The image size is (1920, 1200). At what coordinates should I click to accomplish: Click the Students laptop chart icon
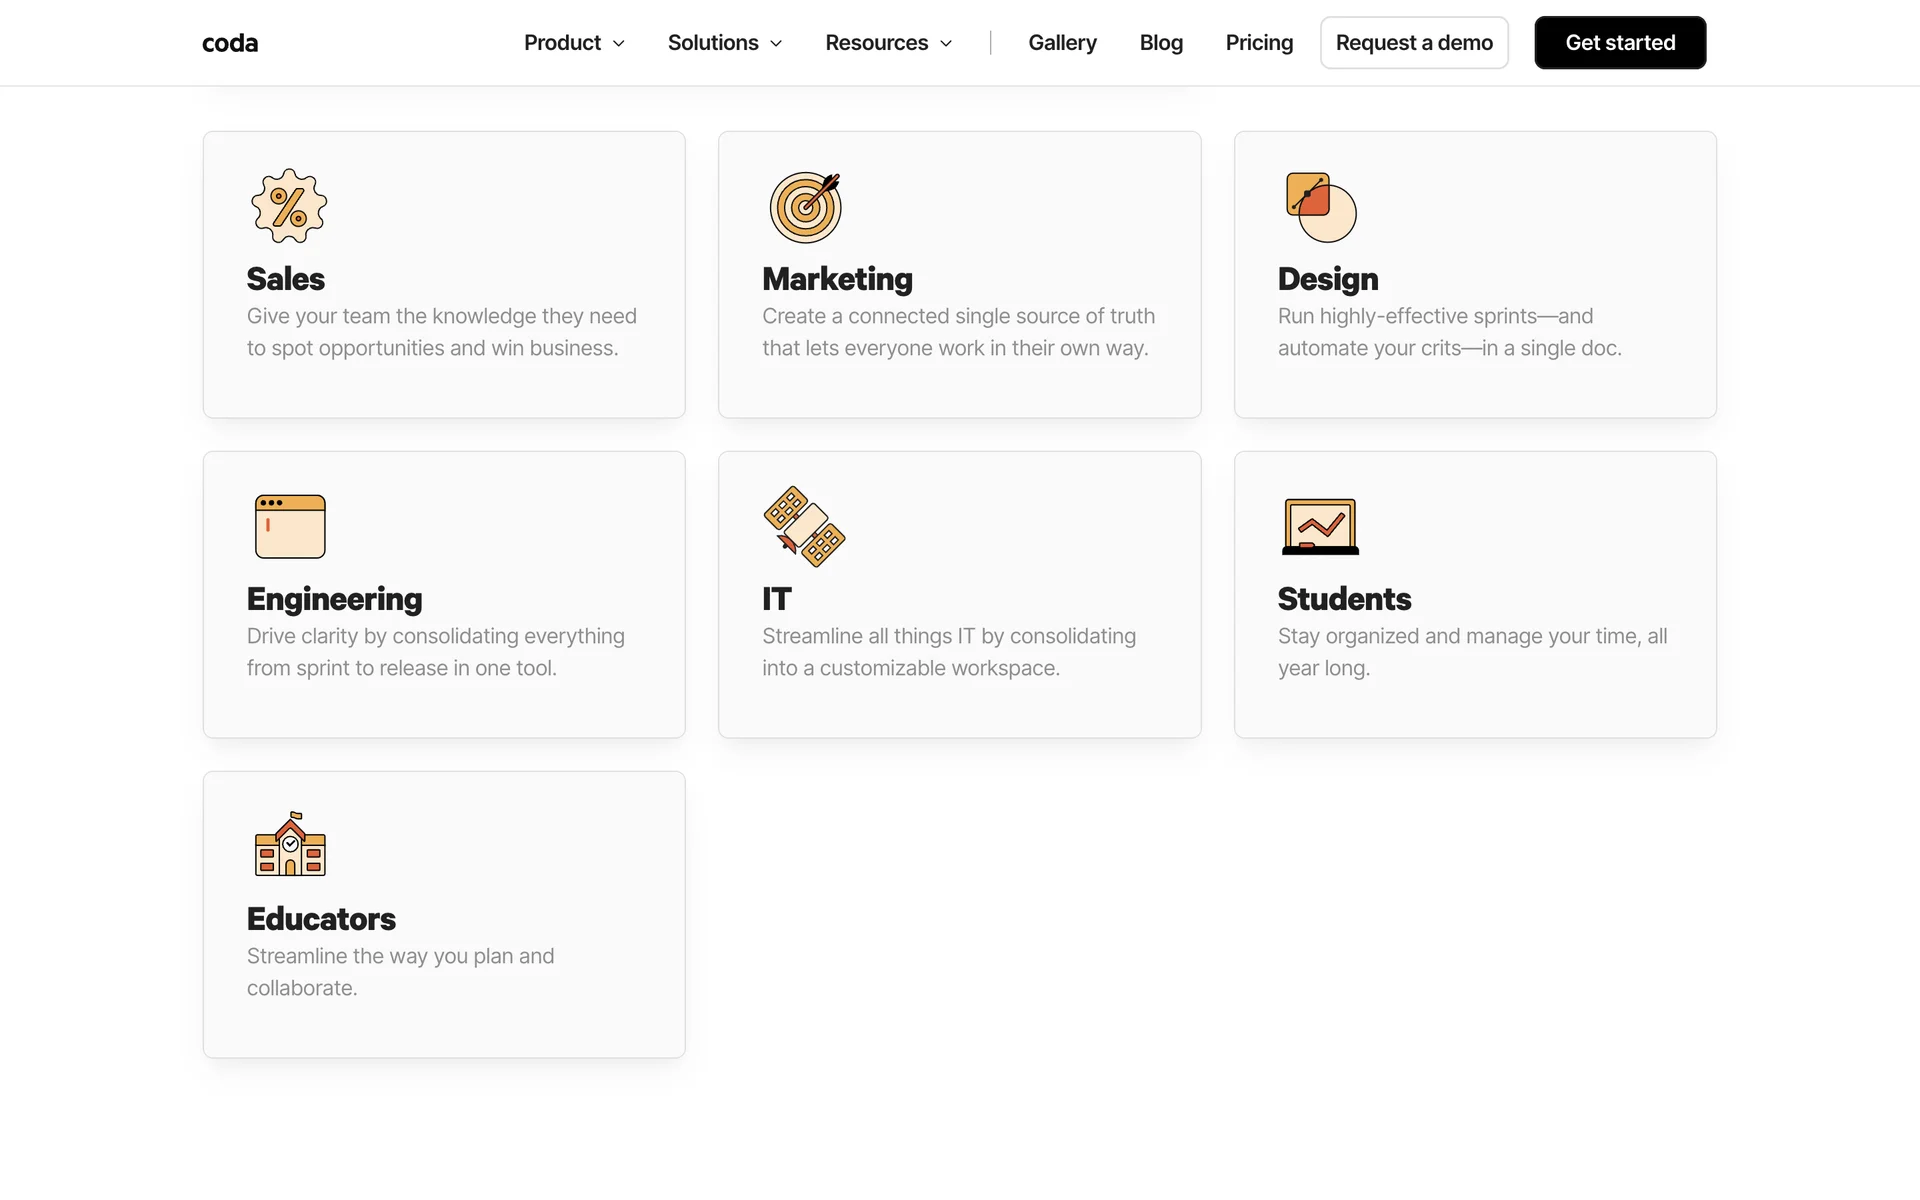point(1320,526)
